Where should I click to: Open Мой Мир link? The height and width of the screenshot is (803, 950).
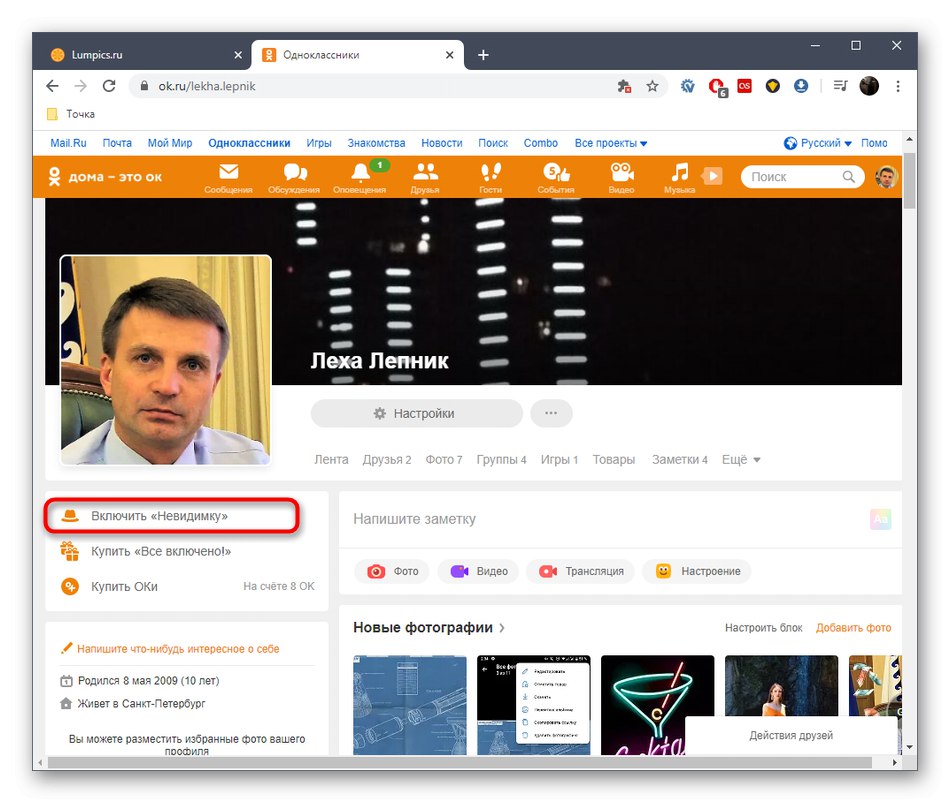coord(170,143)
